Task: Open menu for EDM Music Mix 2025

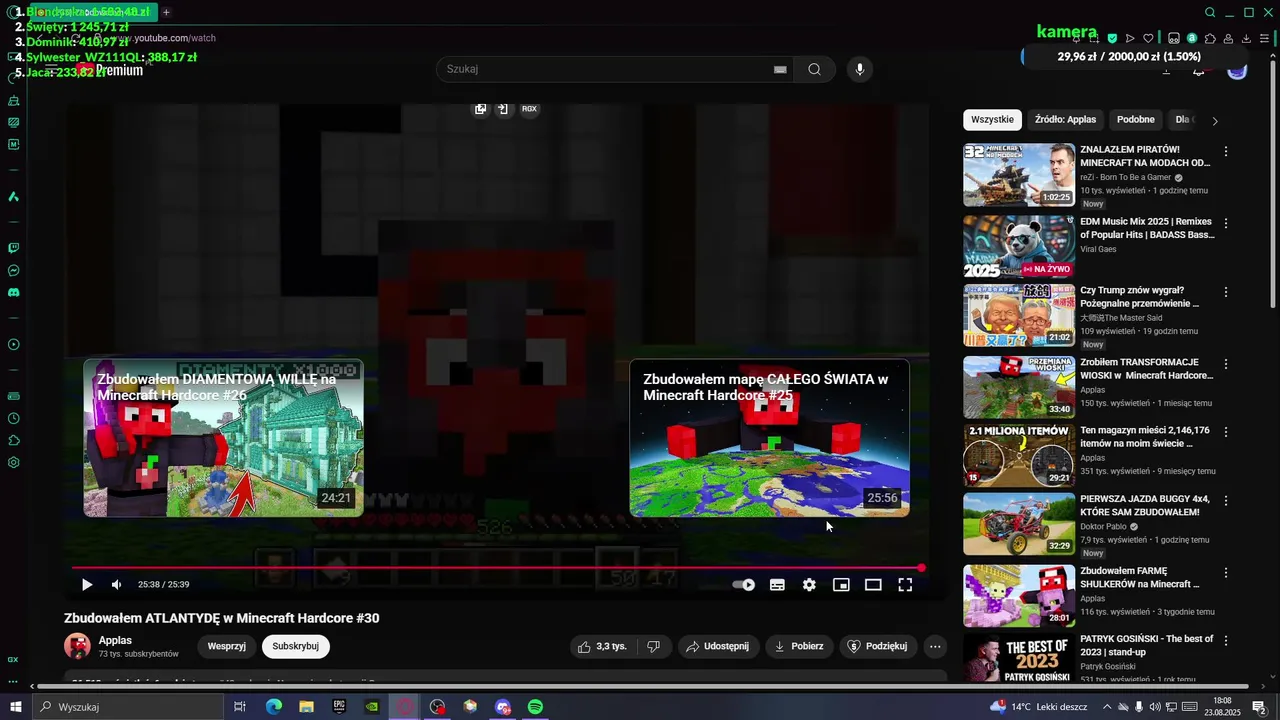Action: click(x=1226, y=223)
